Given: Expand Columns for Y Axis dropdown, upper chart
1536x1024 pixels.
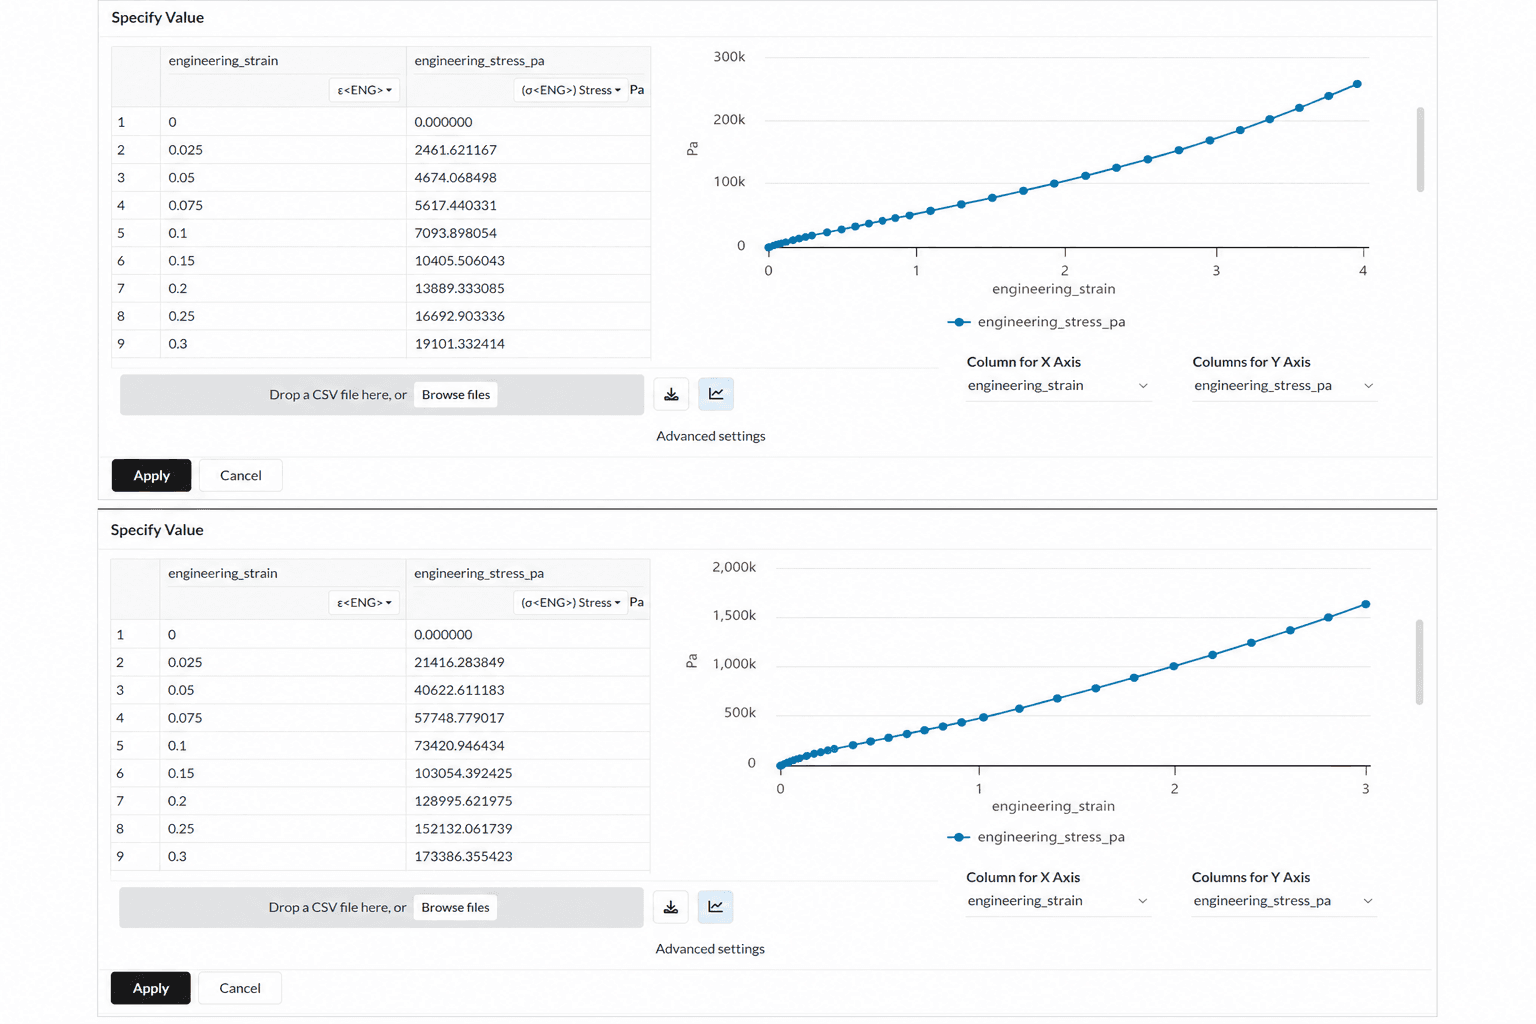Looking at the screenshot, I should 1284,386.
